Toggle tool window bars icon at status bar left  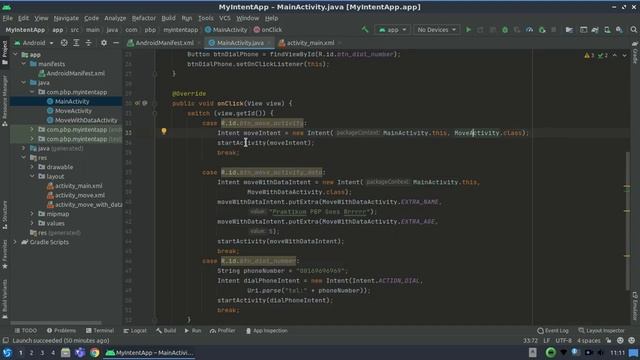[5, 340]
